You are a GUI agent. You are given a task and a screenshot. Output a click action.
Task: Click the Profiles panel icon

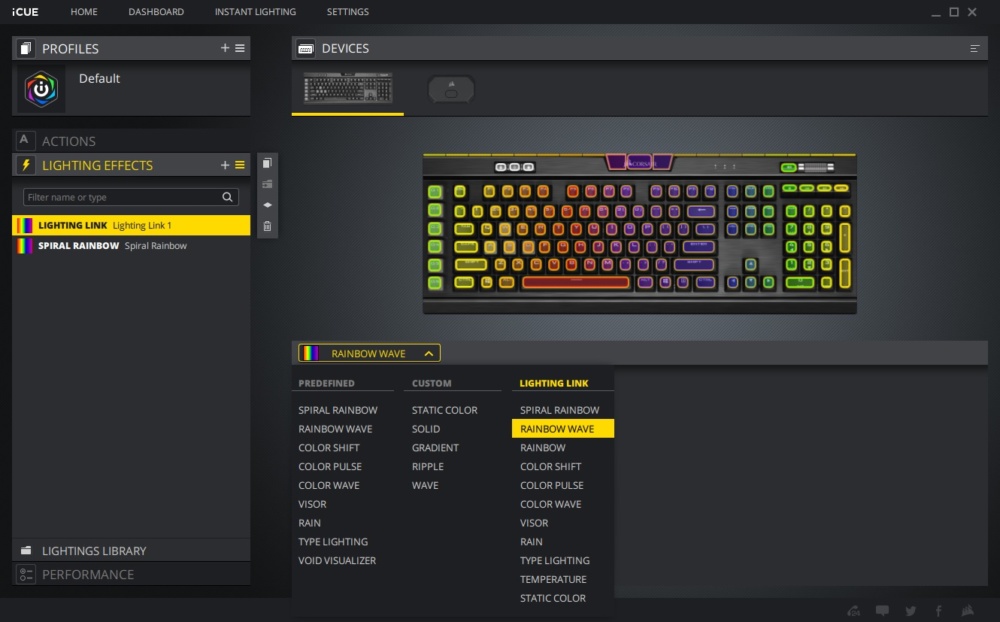(26, 48)
